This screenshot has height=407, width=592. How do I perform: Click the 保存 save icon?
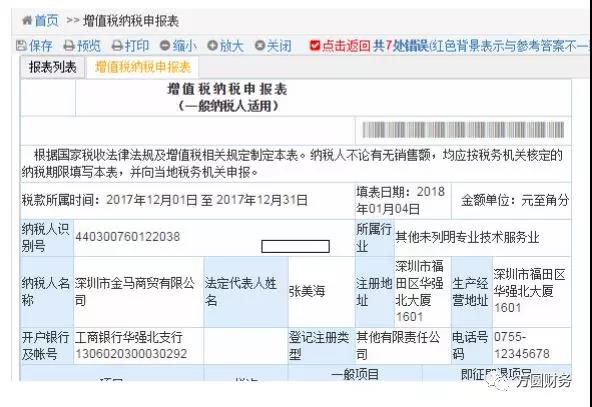[x=21, y=46]
